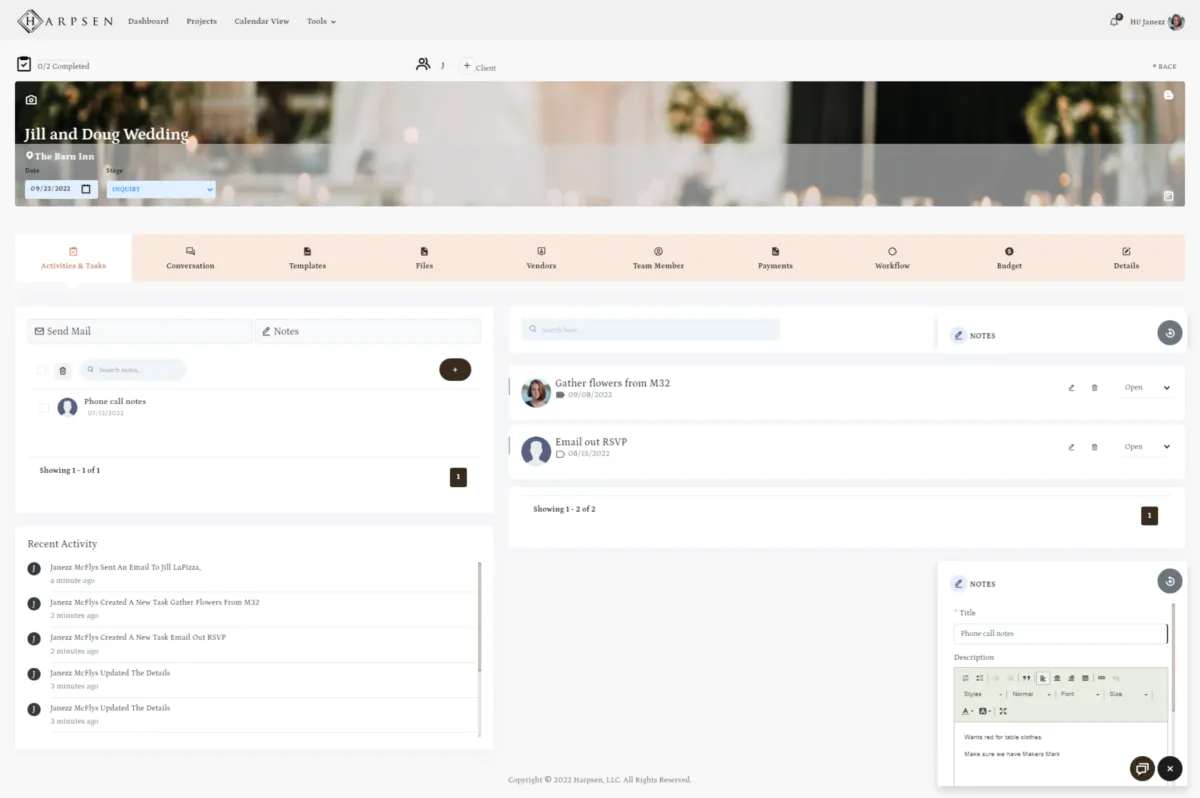Switch to the Payments tab
This screenshot has width=1200, height=798.
775,258
